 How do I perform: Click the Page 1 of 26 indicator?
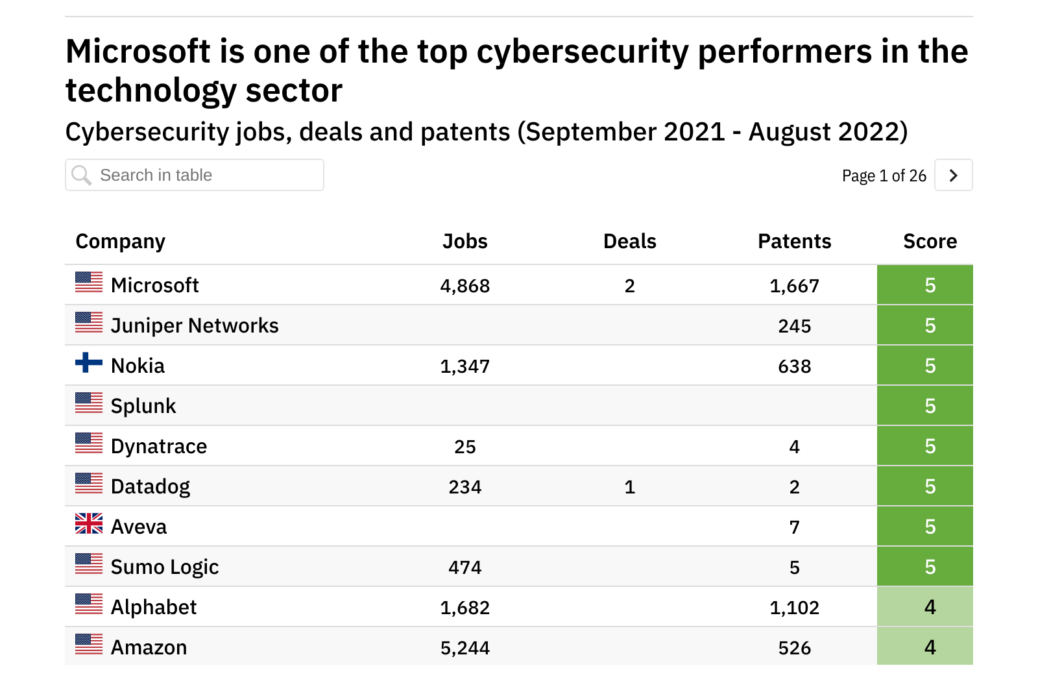[x=884, y=176]
